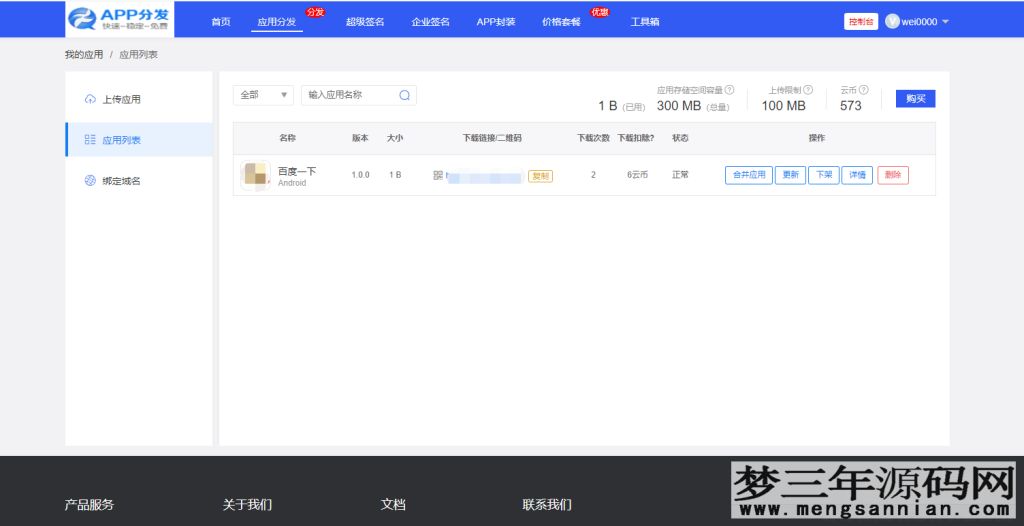Click the 复制 copy button
Image resolution: width=1024 pixels, height=526 pixels.
click(x=540, y=176)
